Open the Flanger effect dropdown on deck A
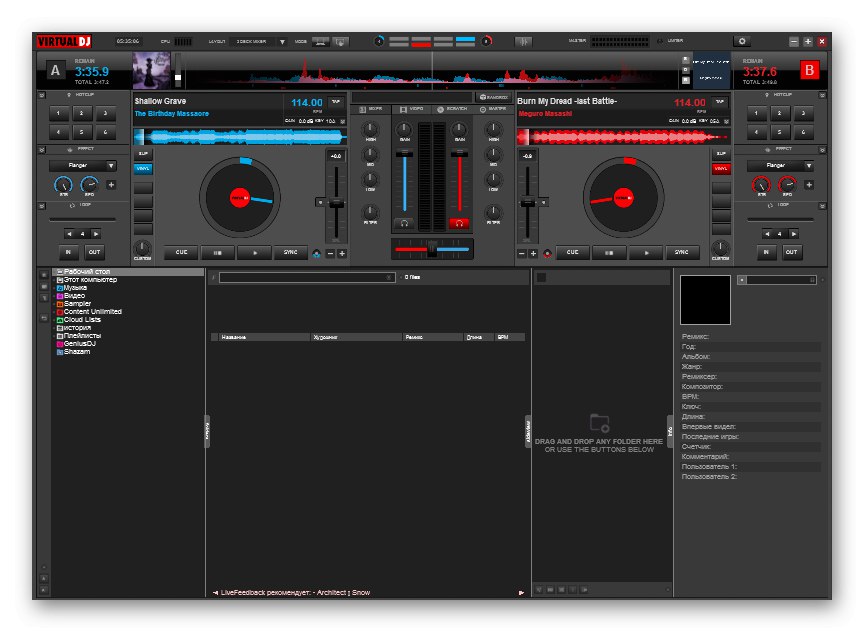 point(110,165)
